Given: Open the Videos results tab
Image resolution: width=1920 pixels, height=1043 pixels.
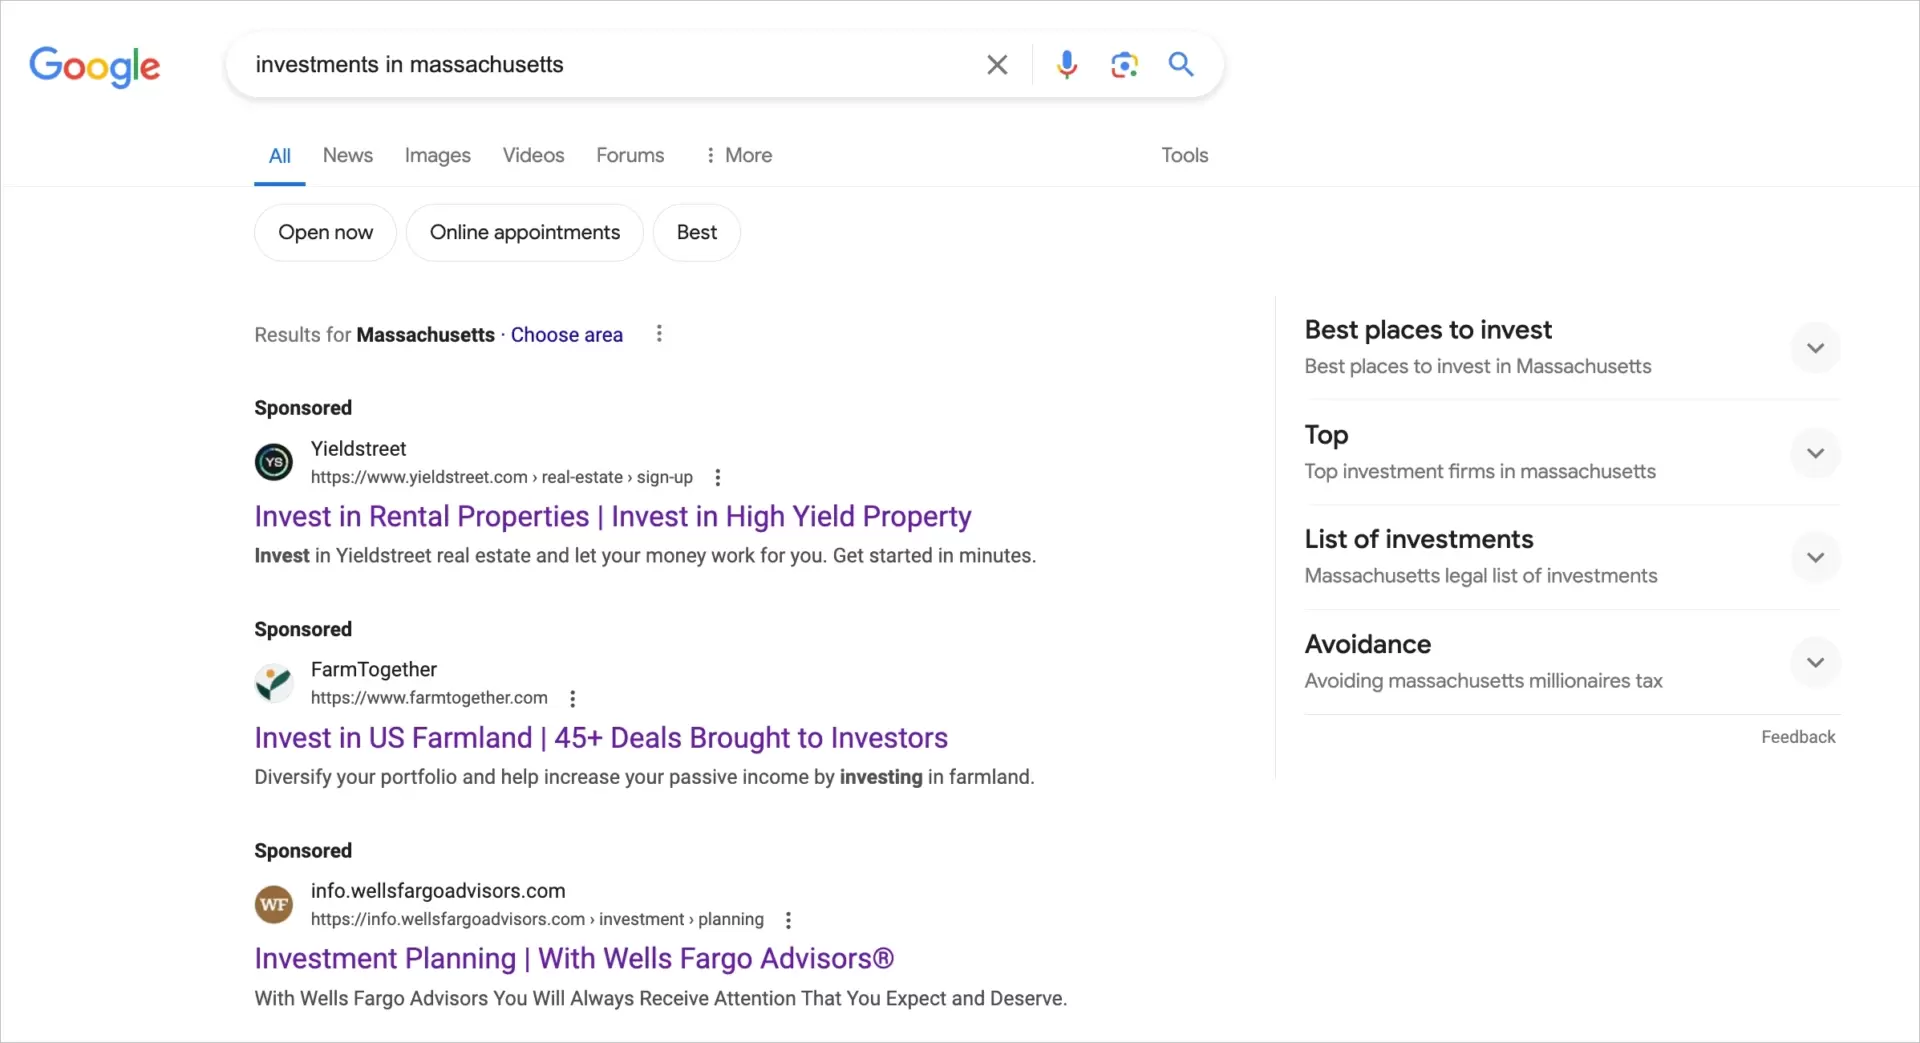Looking at the screenshot, I should click(533, 155).
